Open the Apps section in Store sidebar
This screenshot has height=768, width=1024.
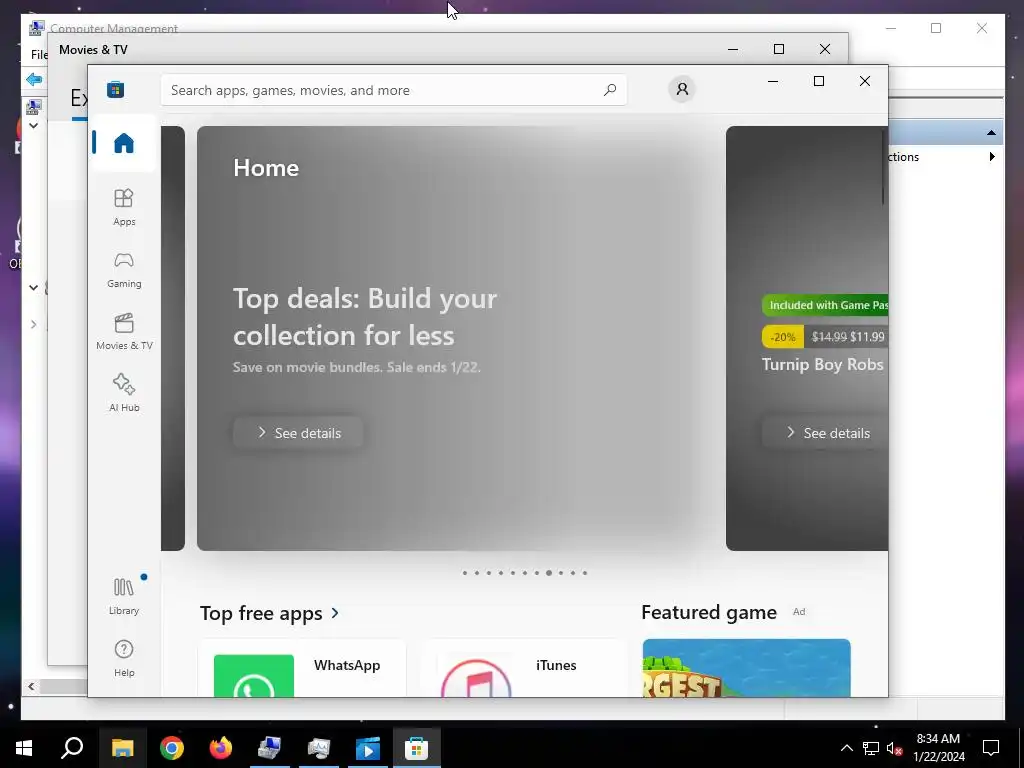pos(123,207)
